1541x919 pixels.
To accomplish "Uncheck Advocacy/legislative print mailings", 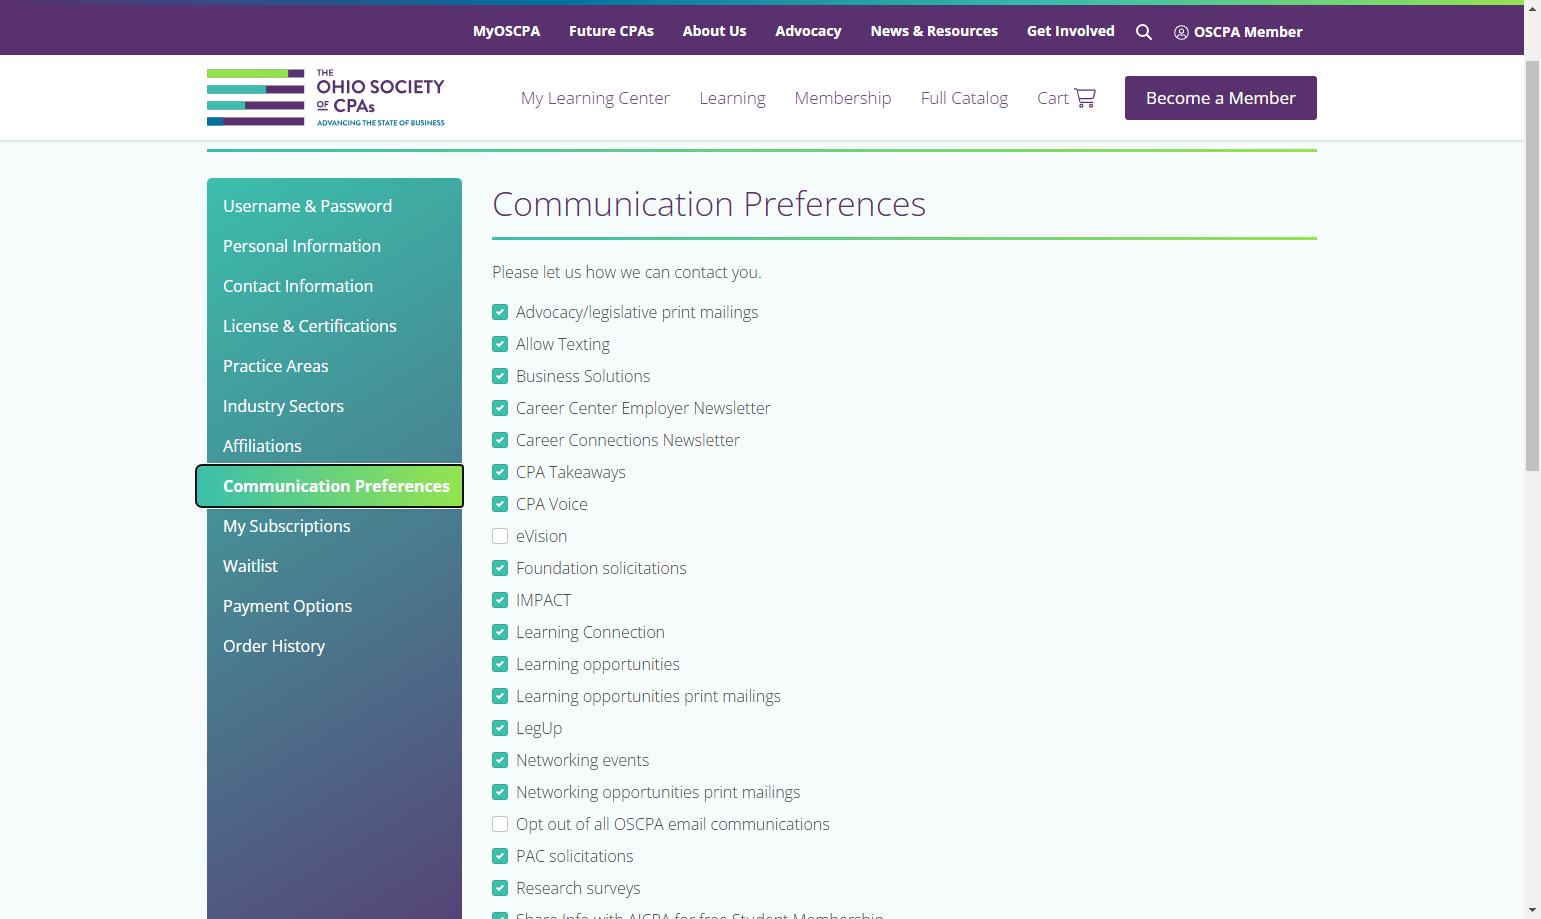I will pyautogui.click(x=500, y=312).
